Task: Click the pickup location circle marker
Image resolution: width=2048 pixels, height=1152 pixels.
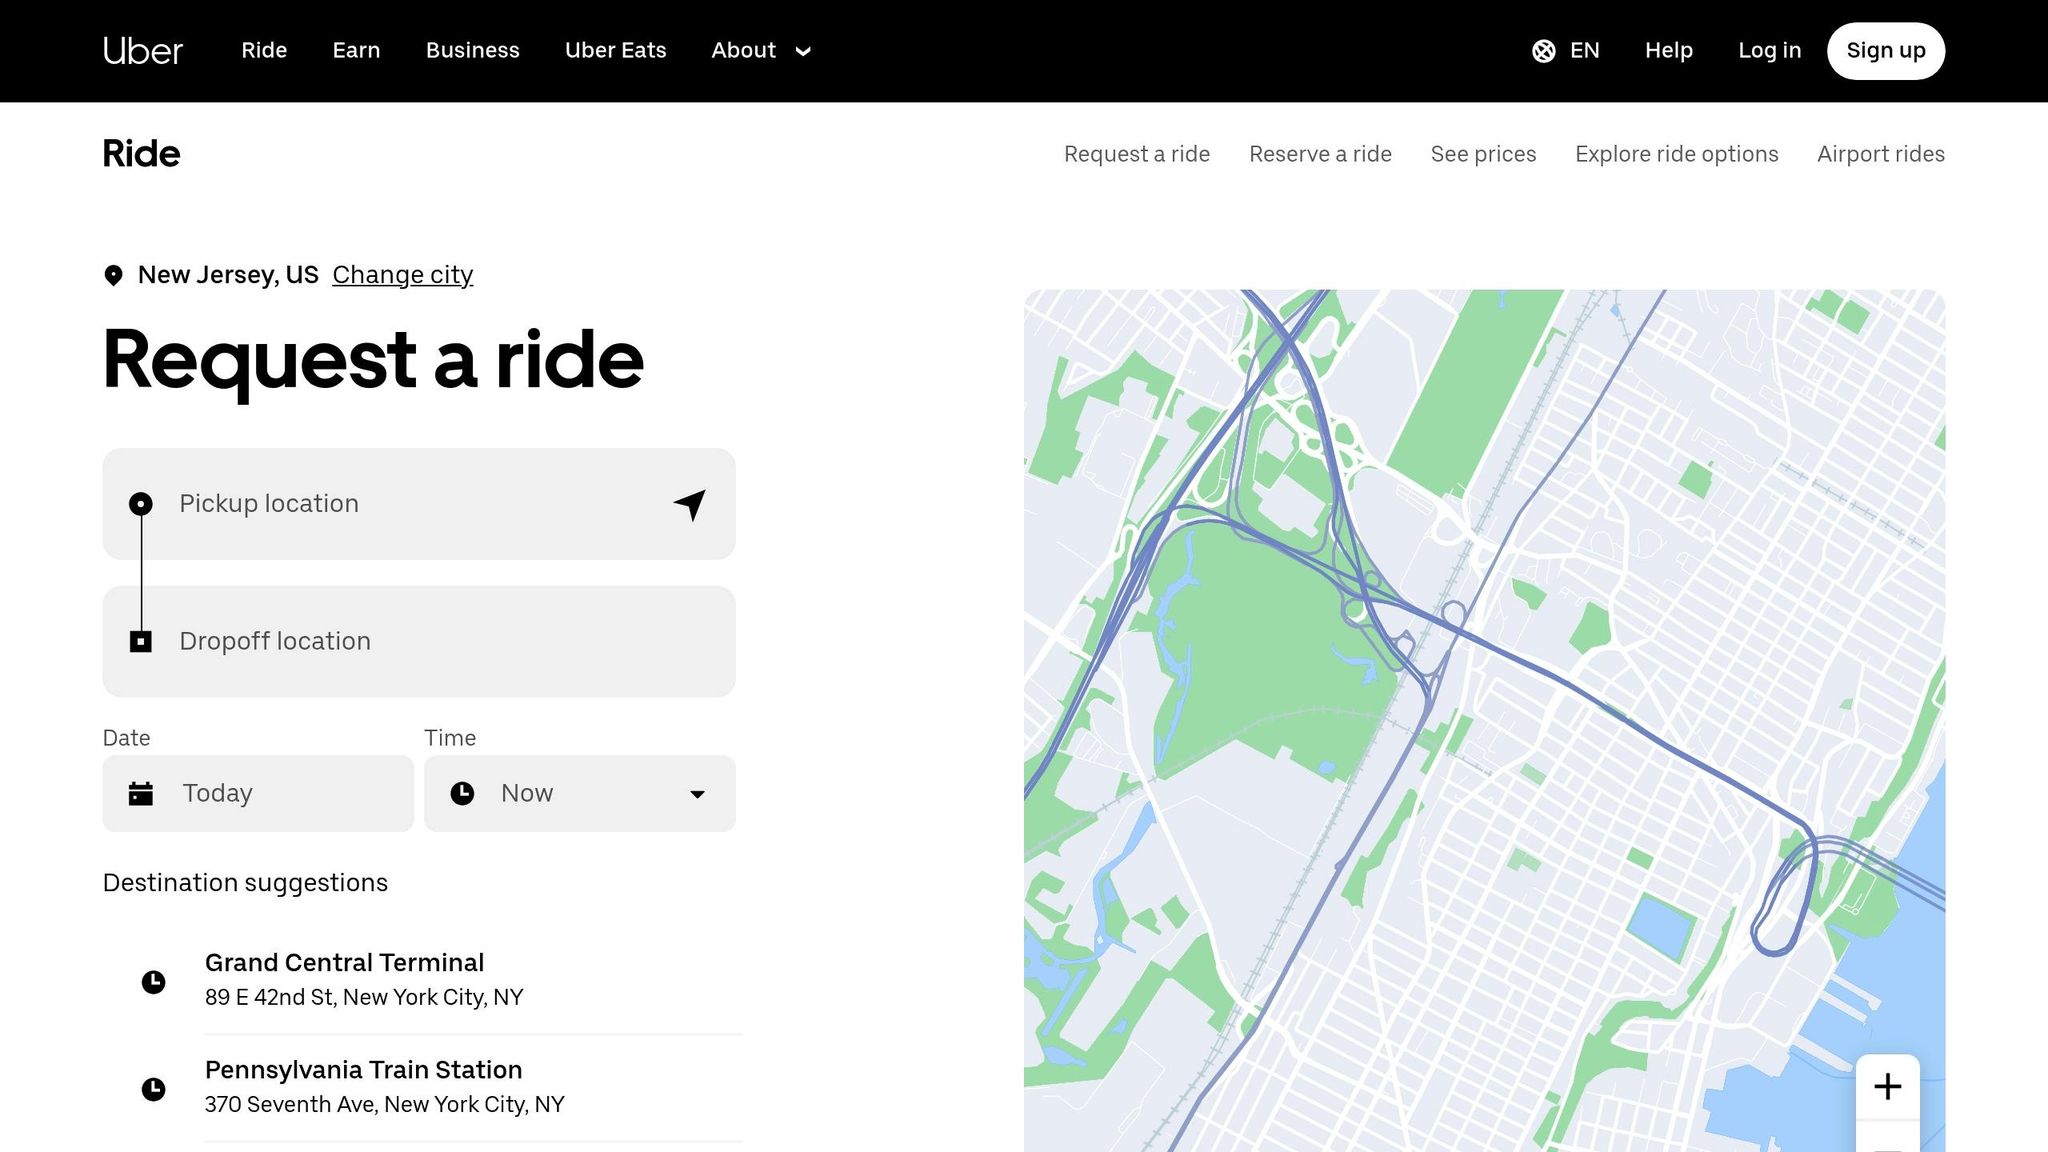Action: [142, 504]
